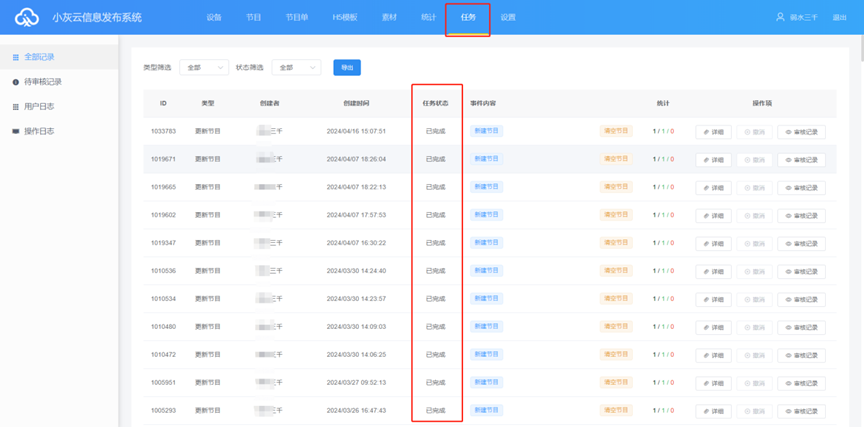Click the grid icon beside 用户日志
Viewport: 864px width, 427px height.
[x=15, y=106]
